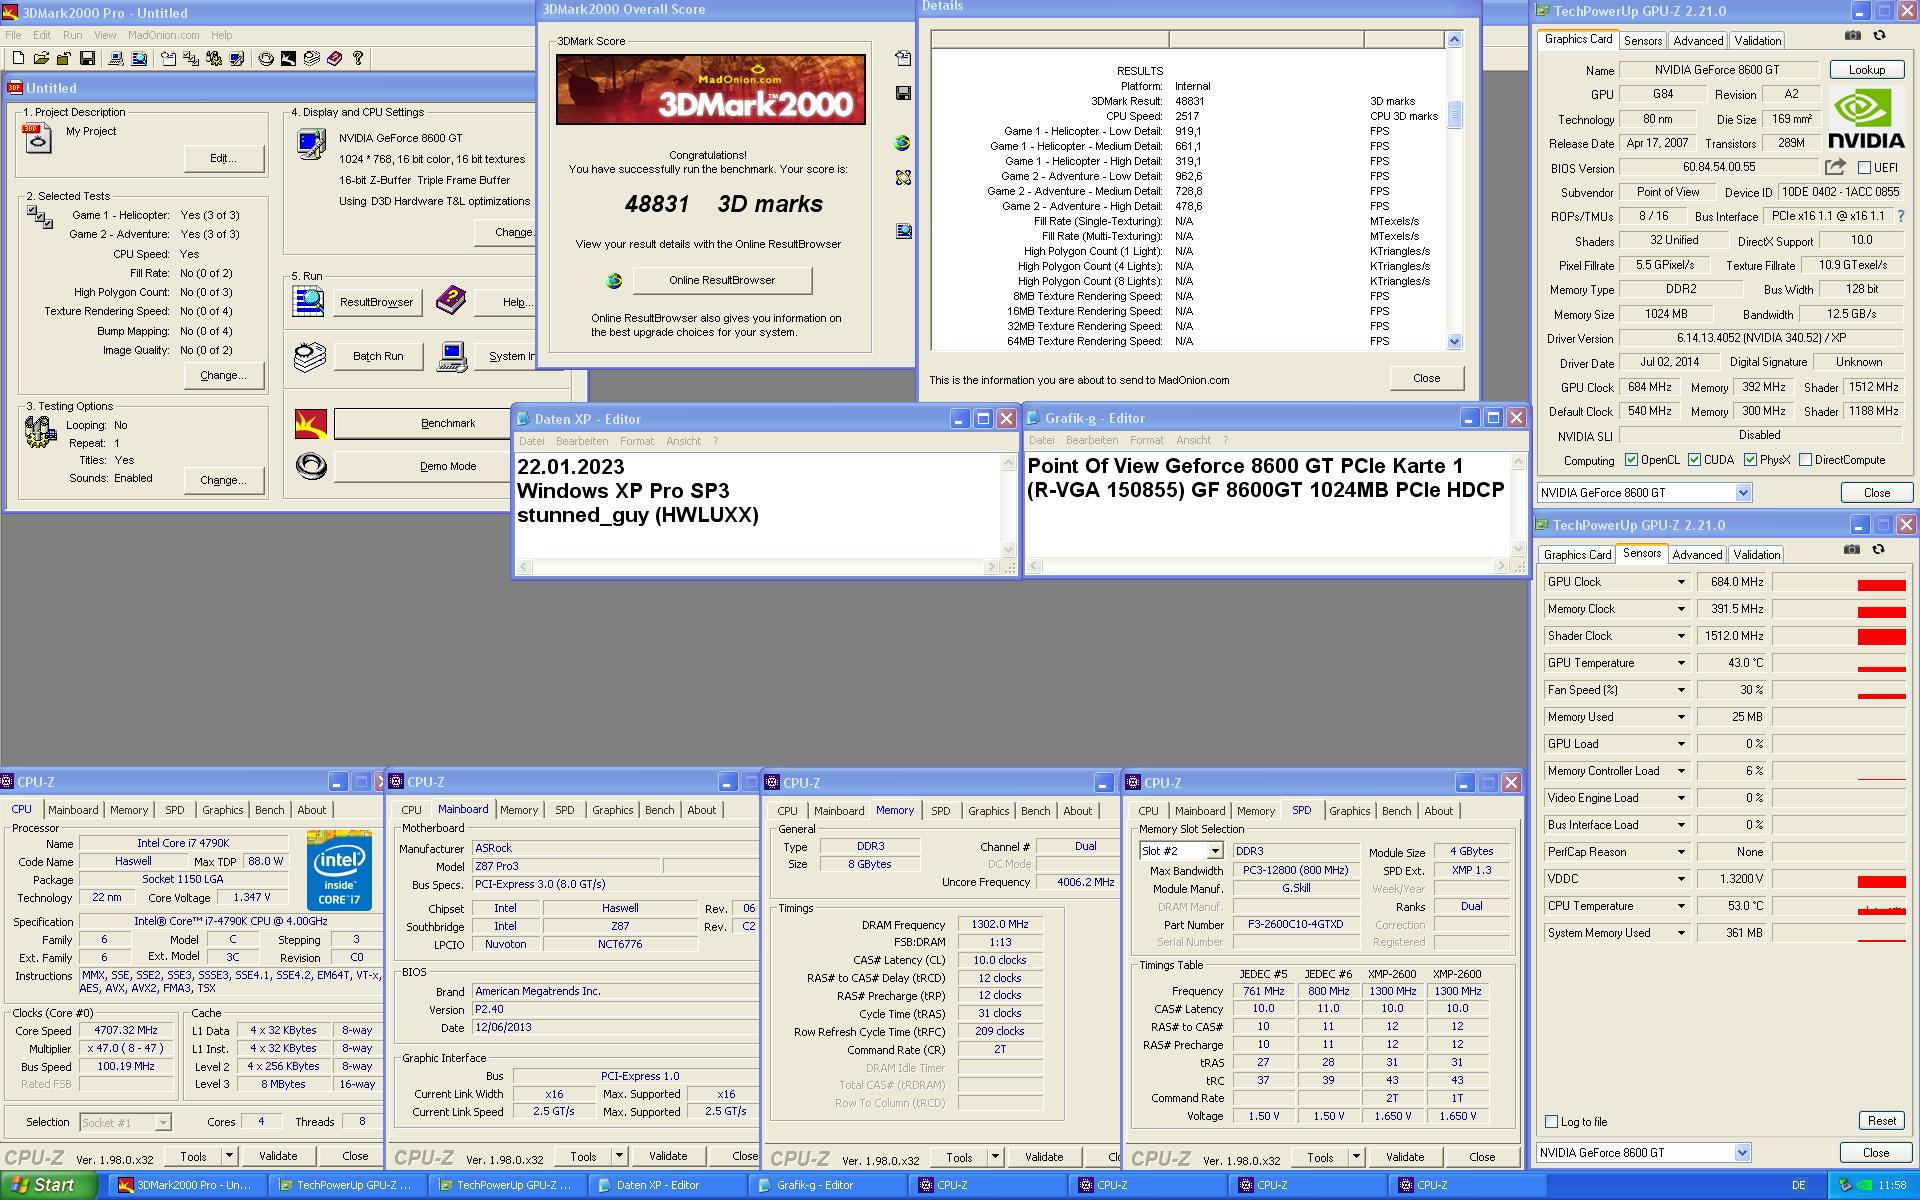1920x1200 pixels.
Task: Open the GPU Temperature sensor dropdown
Action: [1681, 663]
